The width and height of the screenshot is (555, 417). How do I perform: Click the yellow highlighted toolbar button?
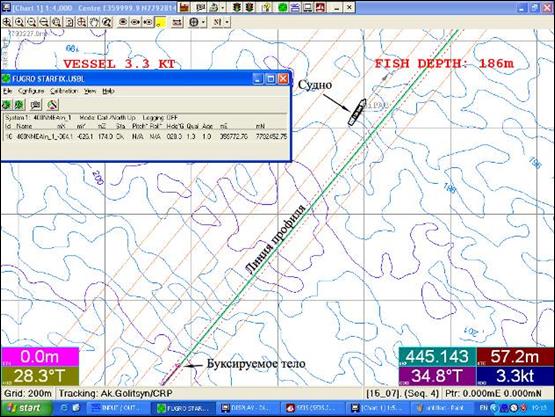click(161, 22)
